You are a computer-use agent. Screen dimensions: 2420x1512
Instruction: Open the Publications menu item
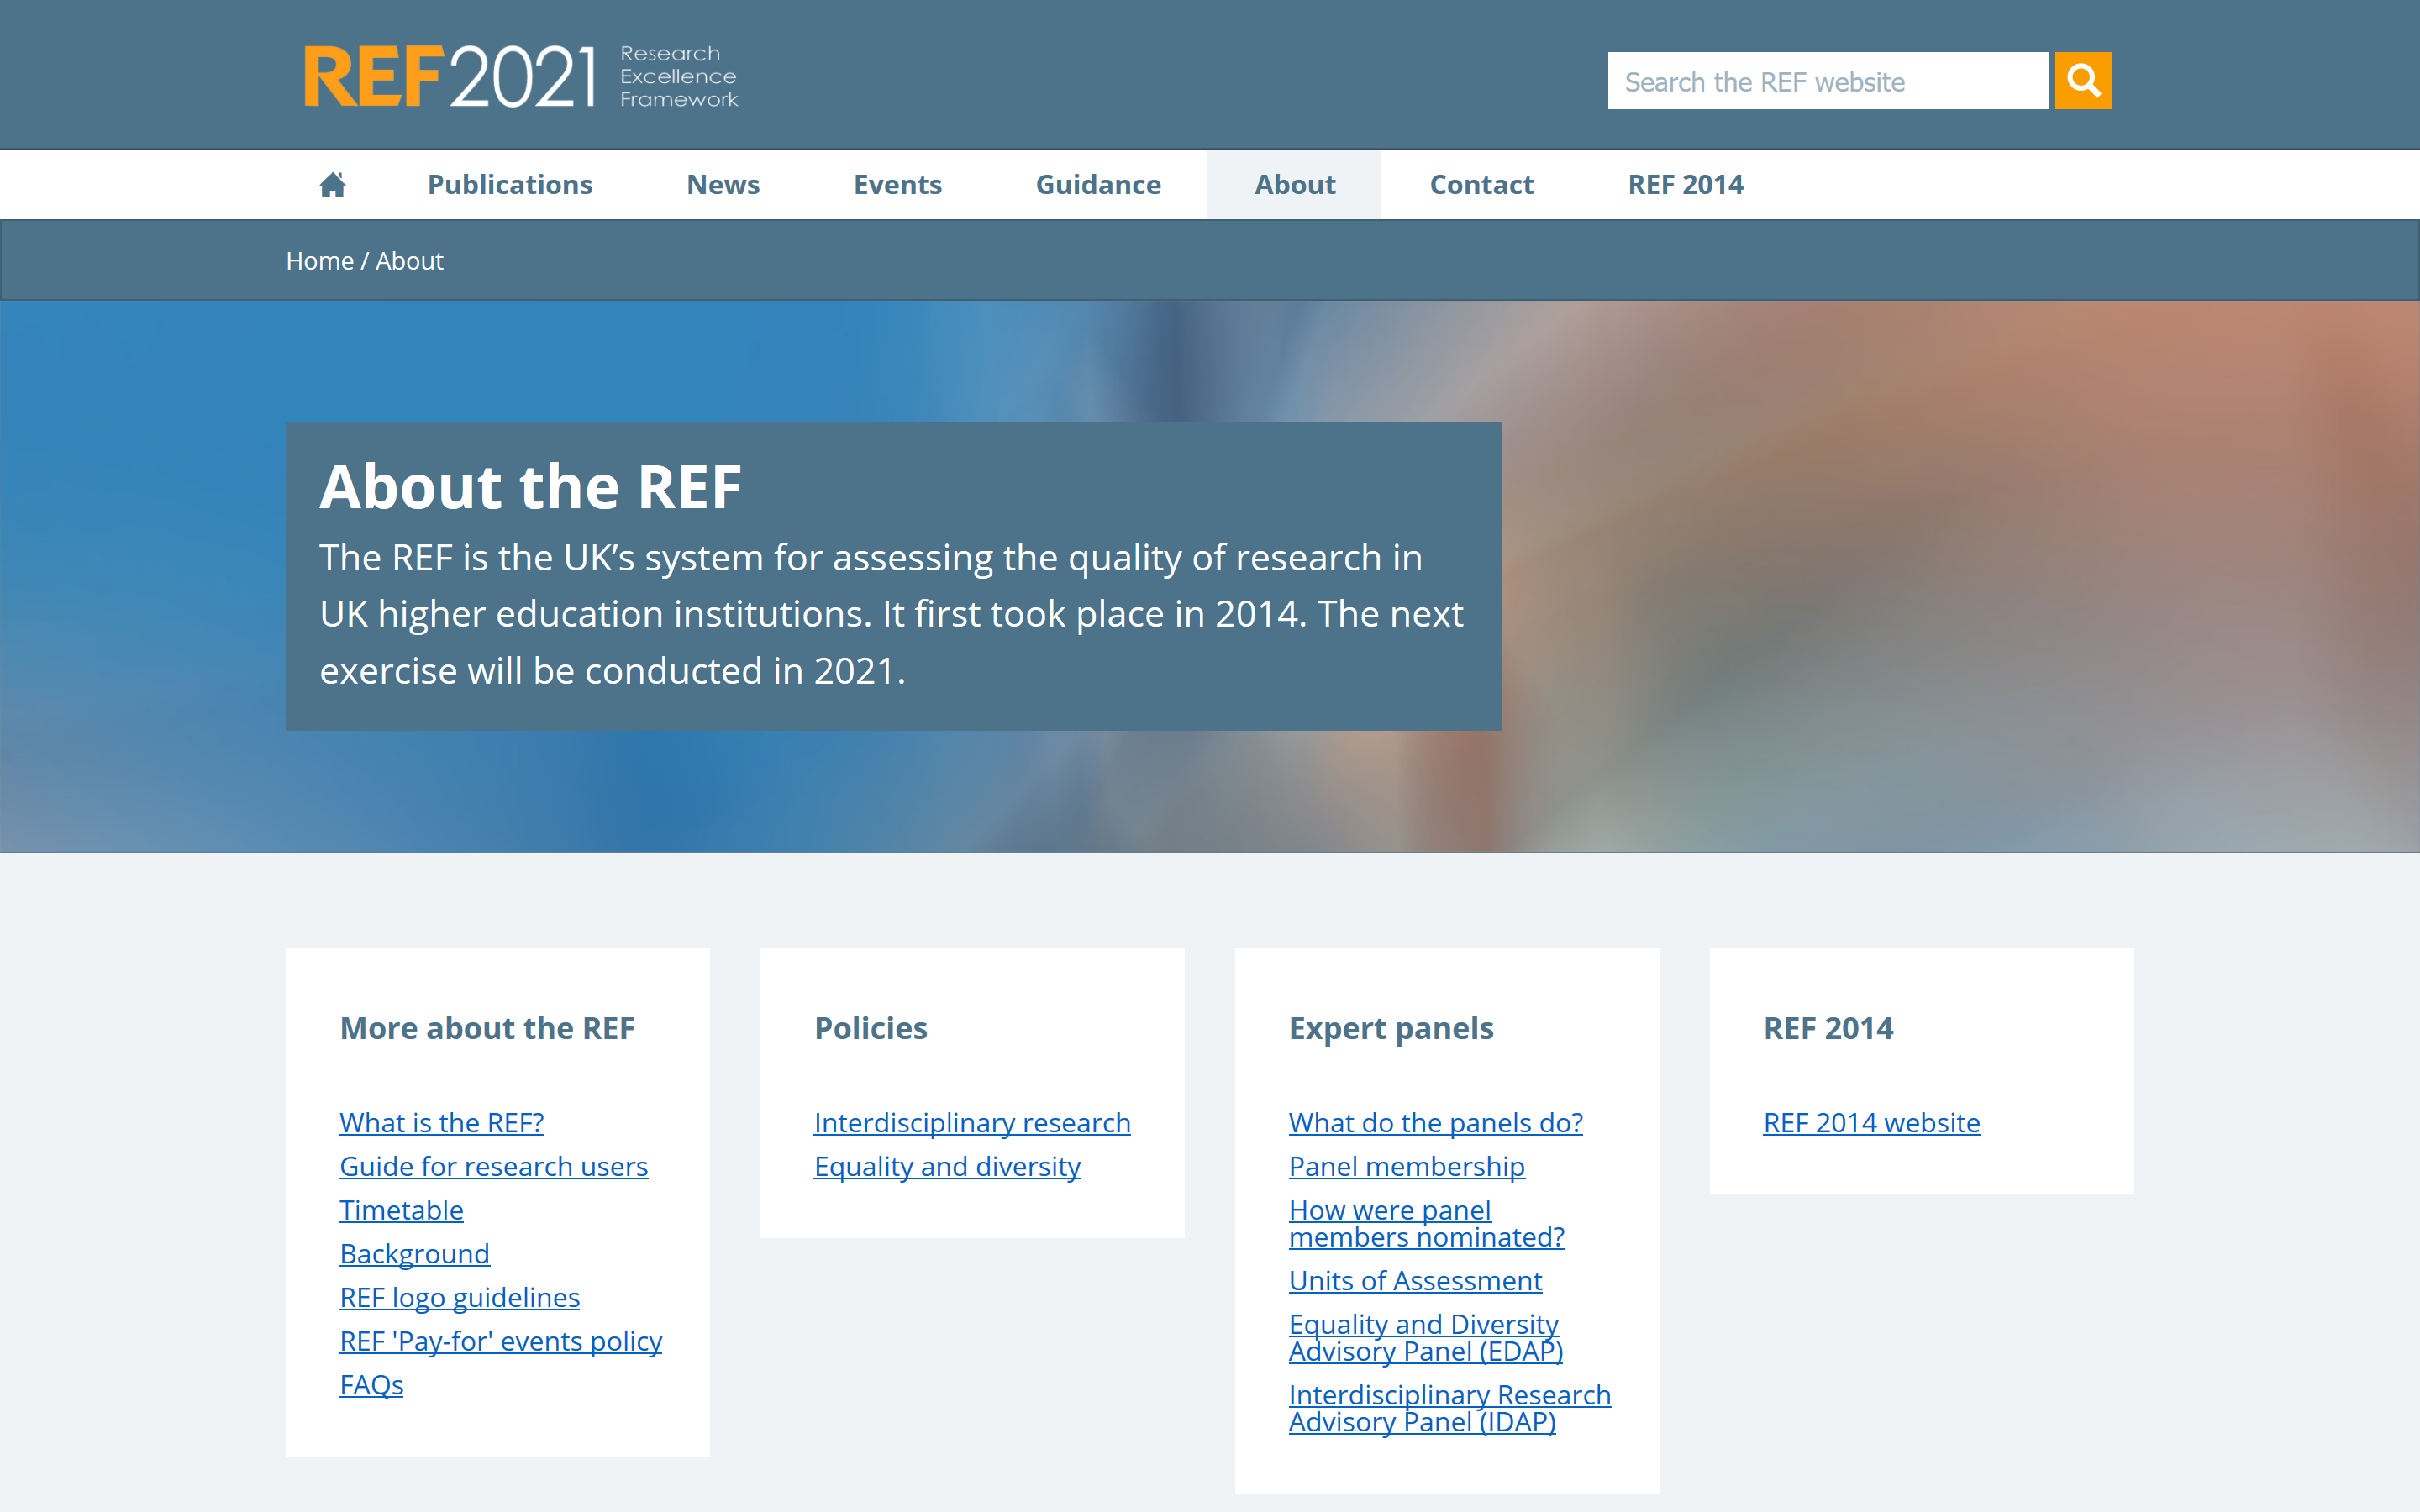pos(511,185)
